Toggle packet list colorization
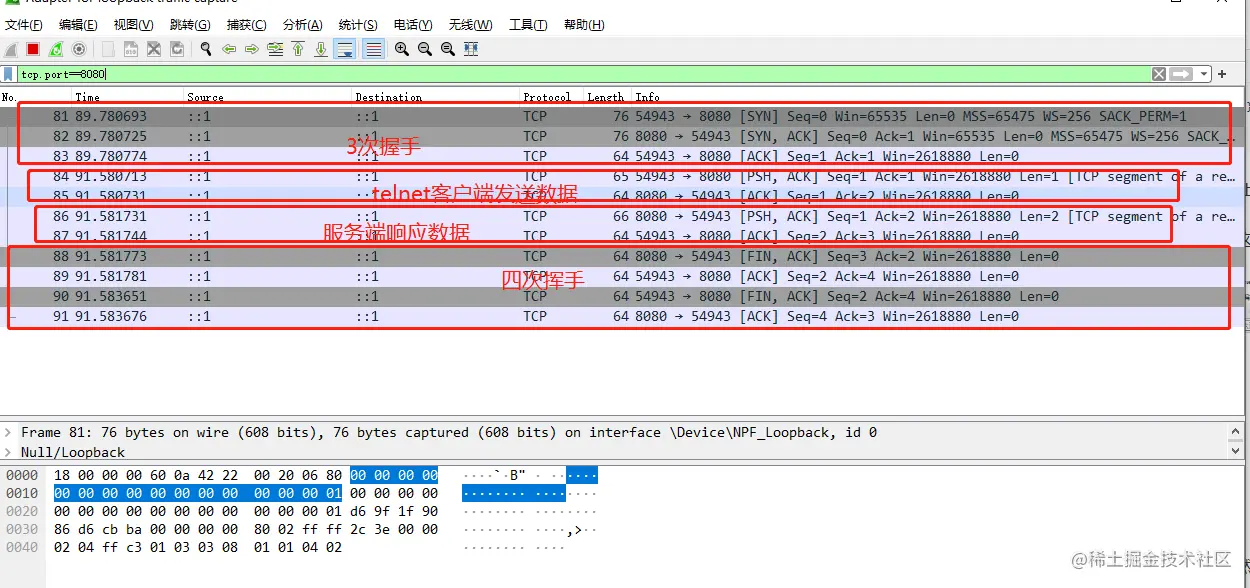 point(373,49)
